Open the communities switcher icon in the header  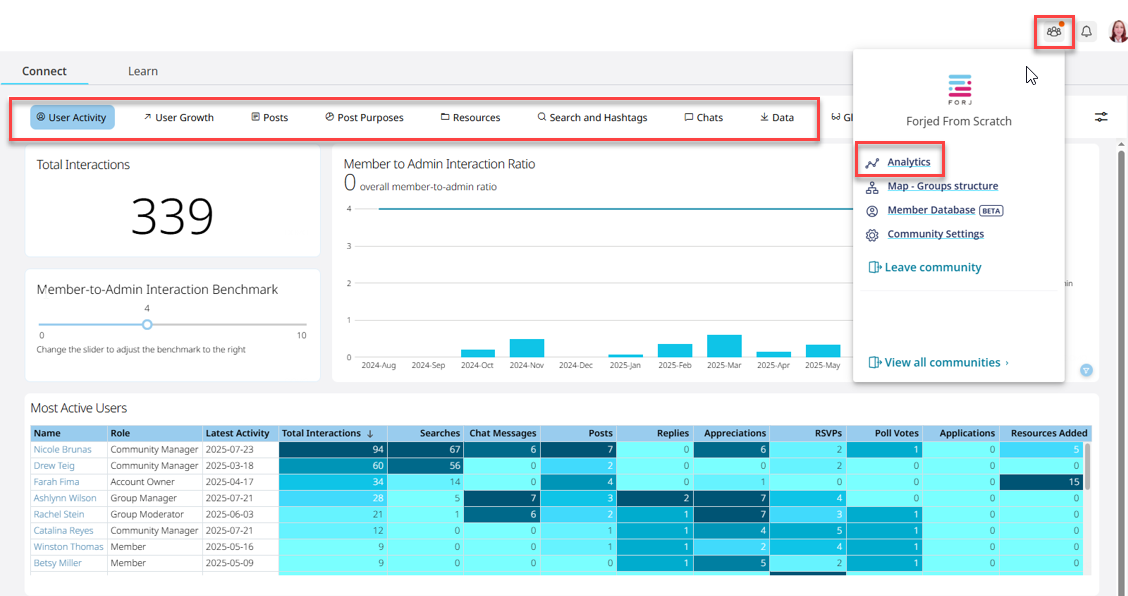(1054, 32)
